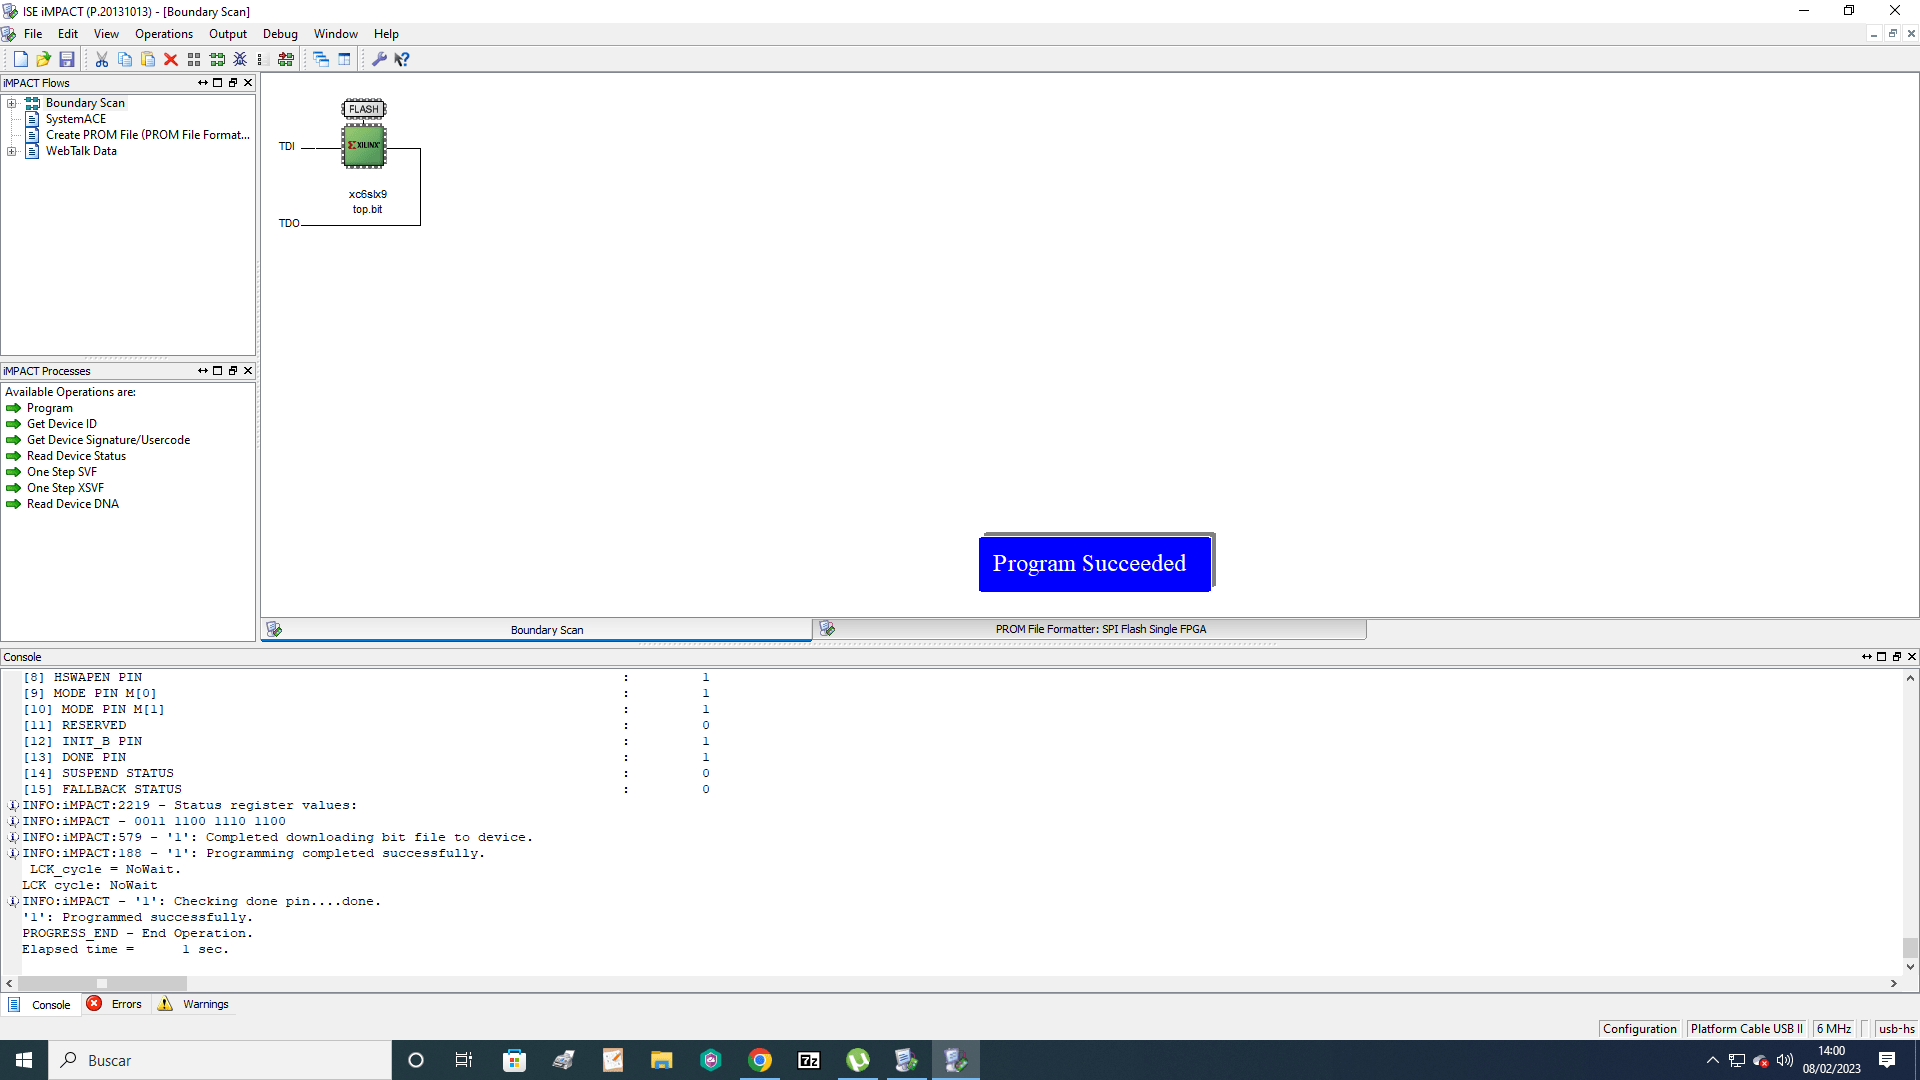Run Get Device ID operation
Screen dimensions: 1920x1080
click(61, 424)
